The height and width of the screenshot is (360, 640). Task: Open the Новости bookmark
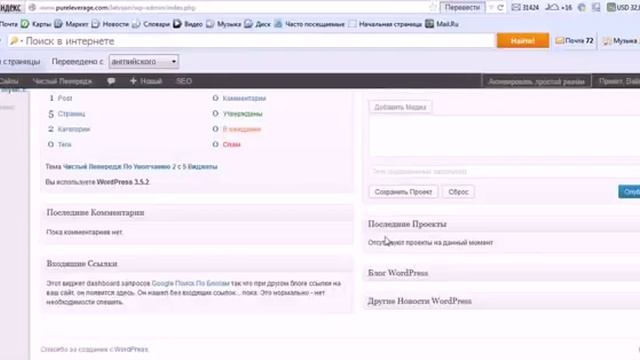pos(111,24)
